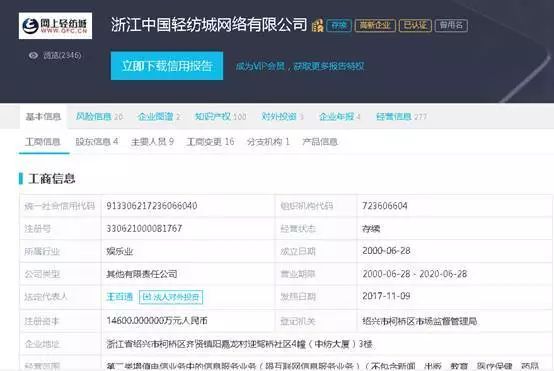Image resolution: width=554 pixels, height=371 pixels.
Task: Click issue date 2017-11-09
Action: [x=386, y=296]
